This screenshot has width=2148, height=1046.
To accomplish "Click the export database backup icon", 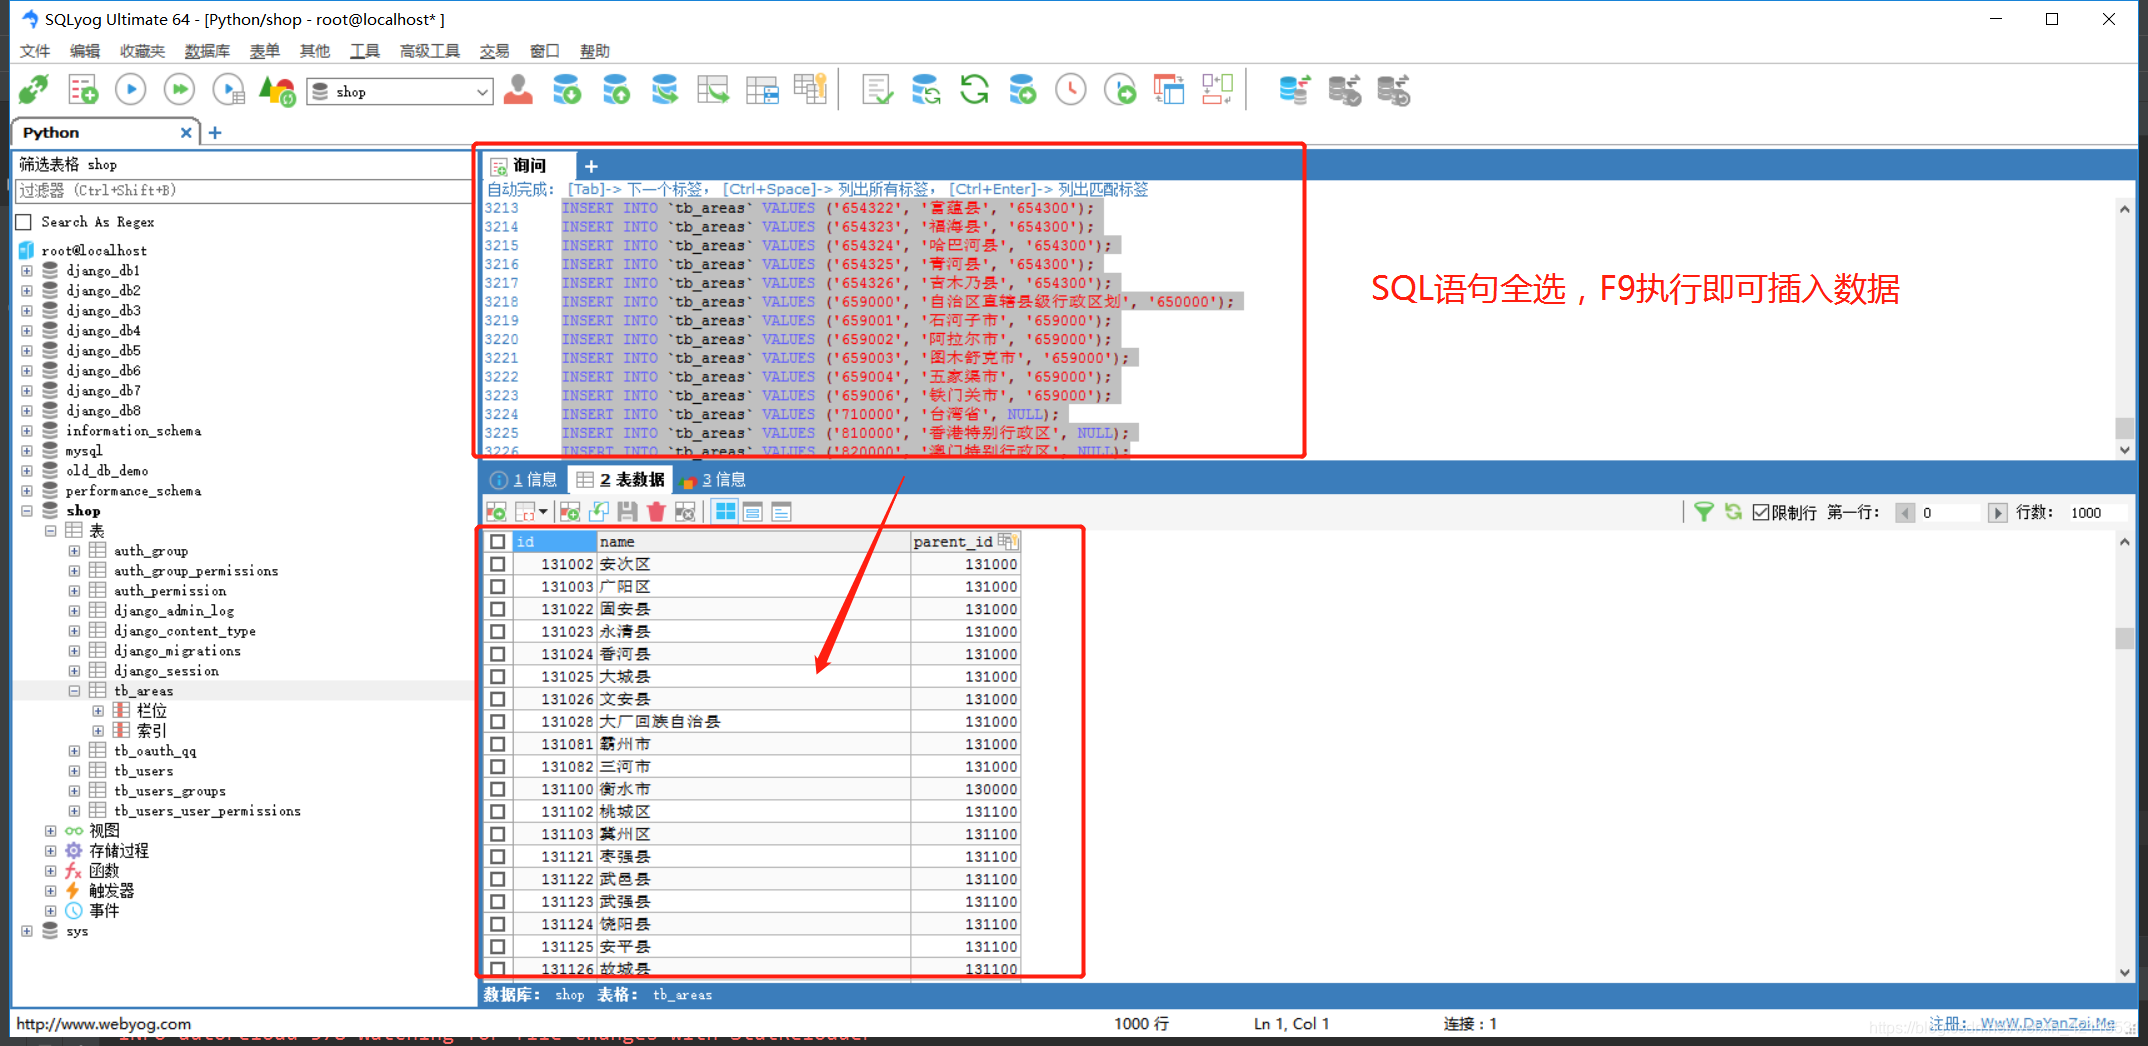I will 616,91.
